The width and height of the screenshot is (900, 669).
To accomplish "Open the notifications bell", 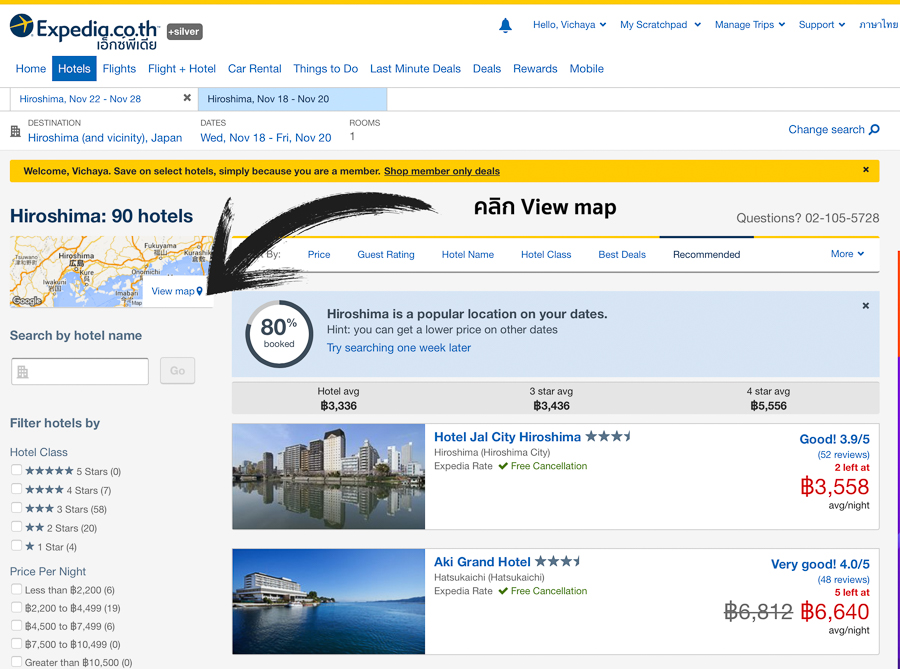I will (505, 25).
